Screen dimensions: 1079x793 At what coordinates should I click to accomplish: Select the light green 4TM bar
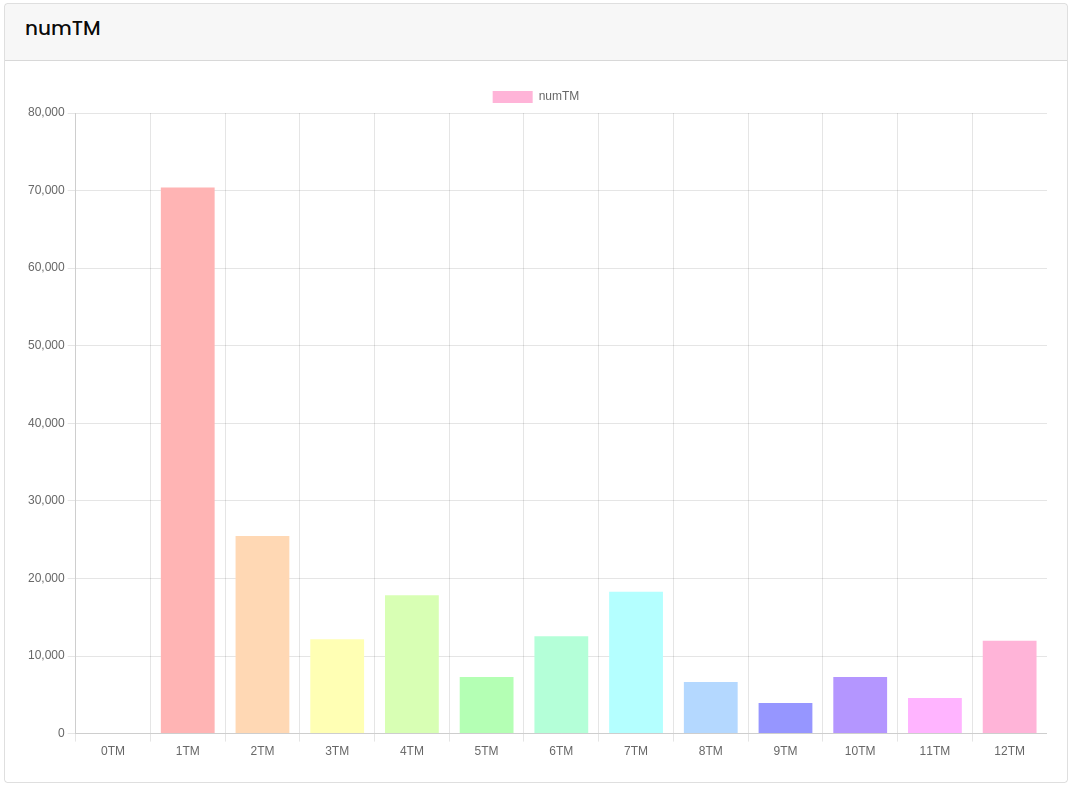(x=412, y=664)
